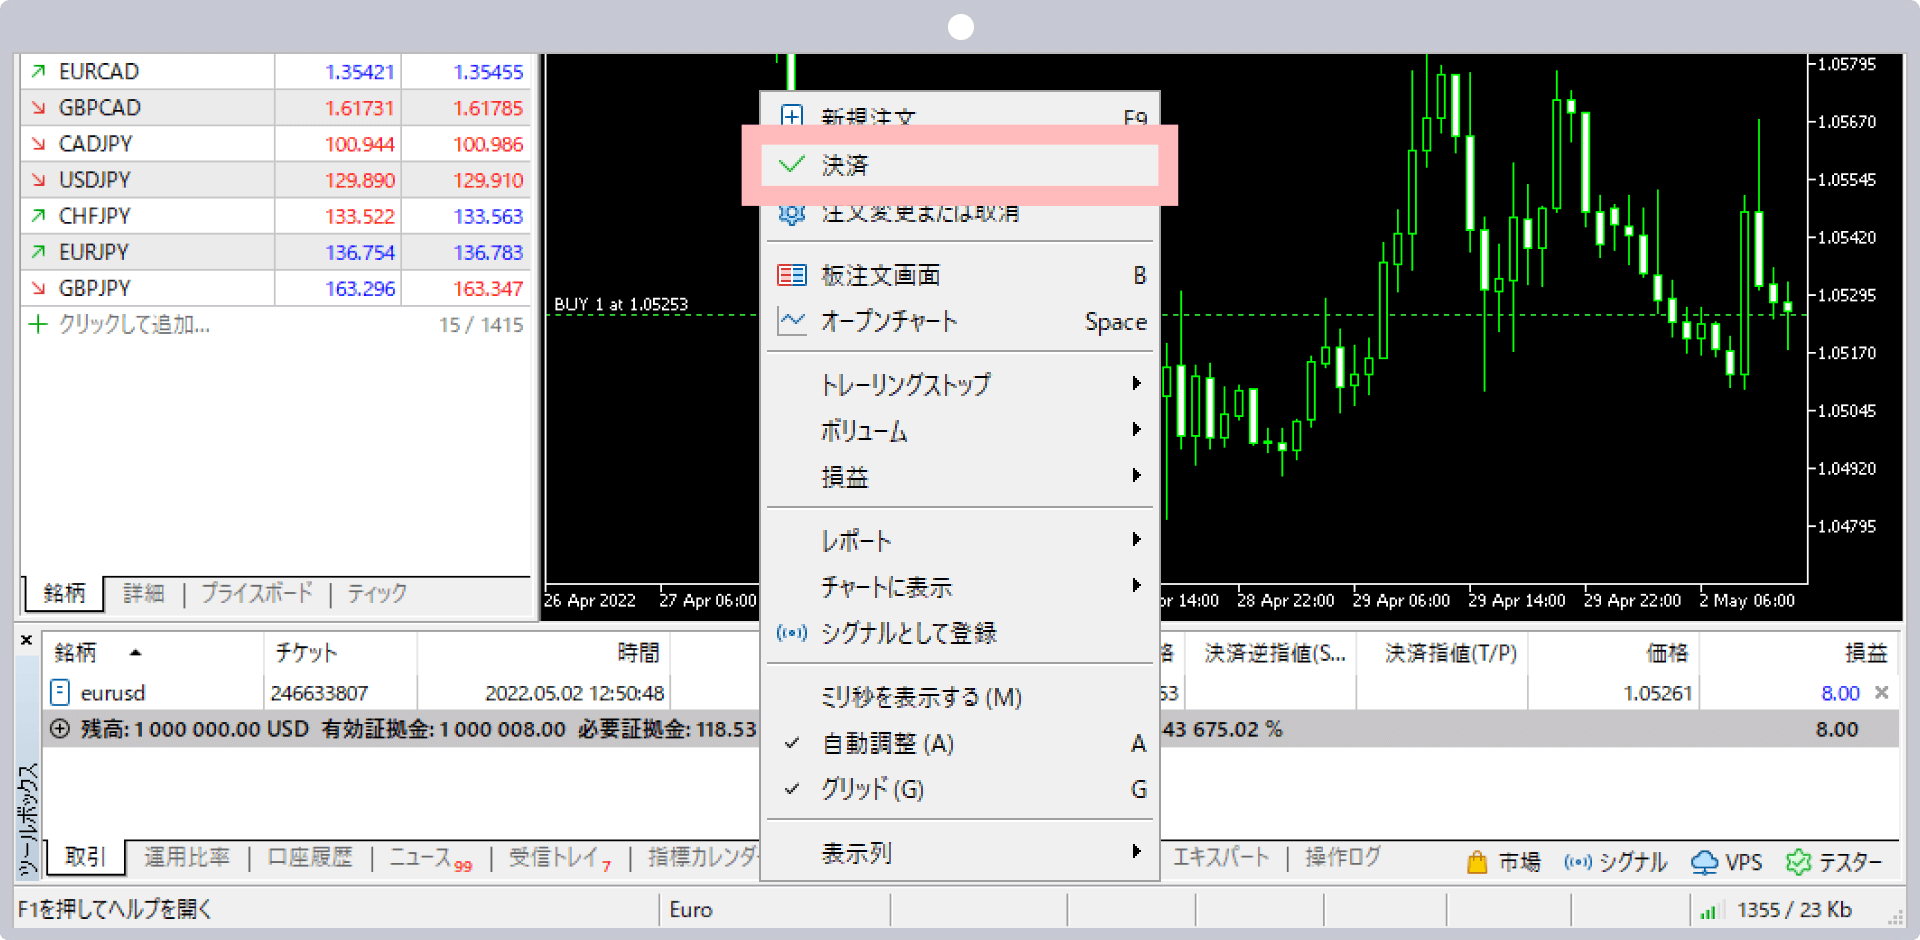The height and width of the screenshot is (940, 1920).
Task: Click the Euro status bar entry
Action: (x=691, y=910)
